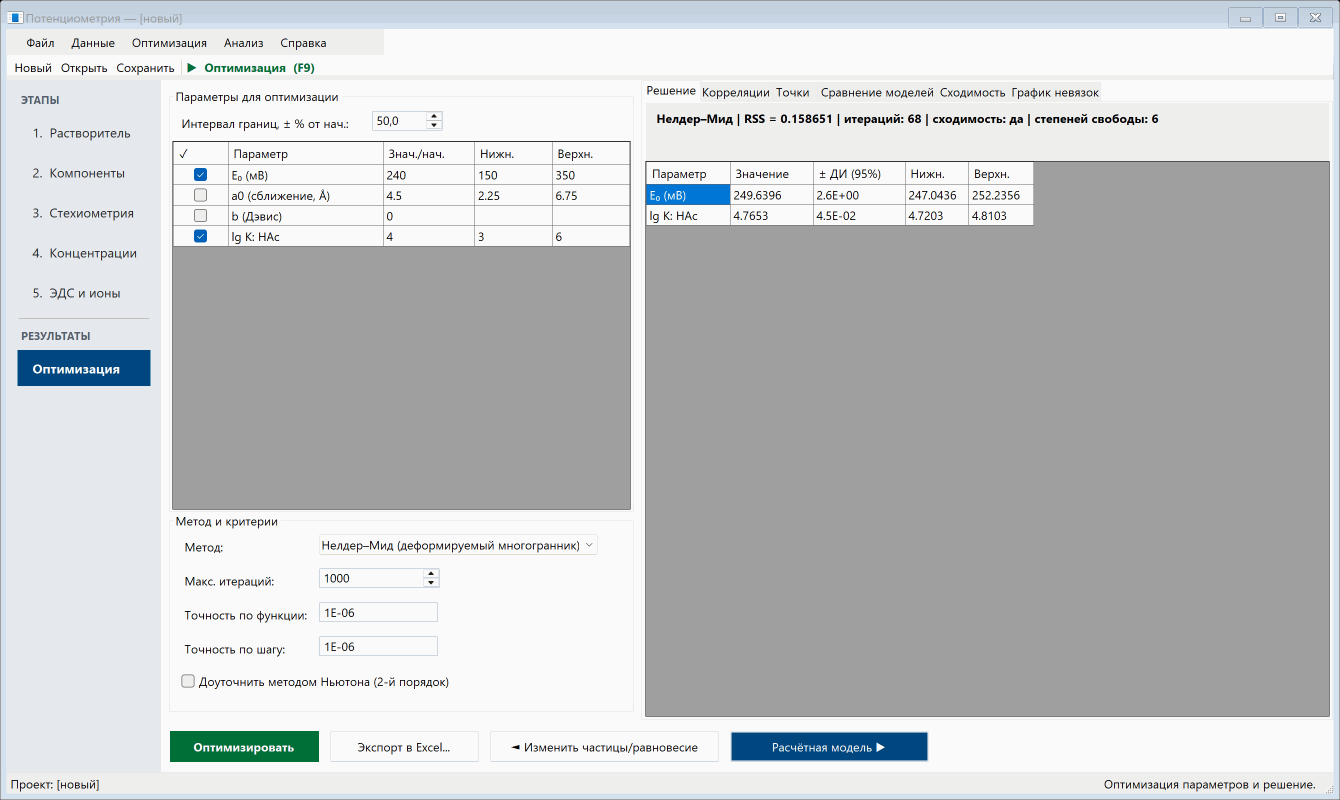Click the upper bound cell 6.75
The image size is (1340, 800).
[591, 196]
